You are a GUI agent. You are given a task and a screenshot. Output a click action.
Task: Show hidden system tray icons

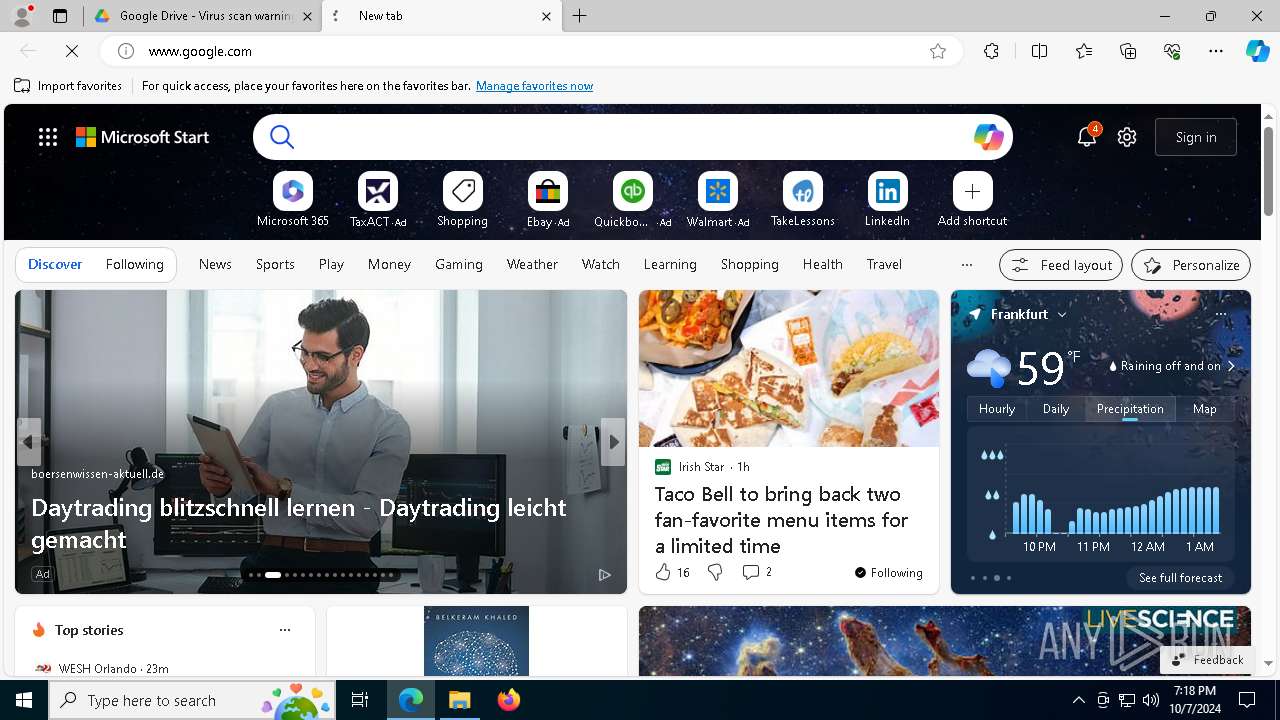(x=1078, y=700)
